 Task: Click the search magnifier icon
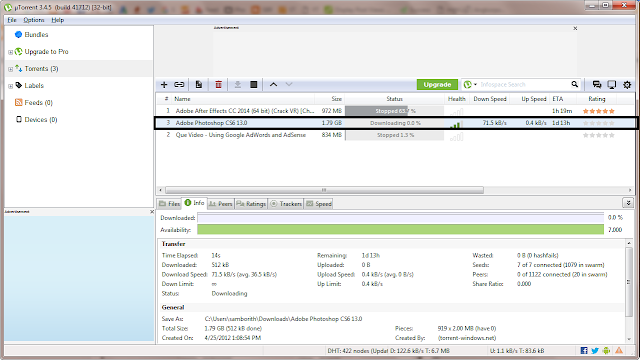point(575,84)
